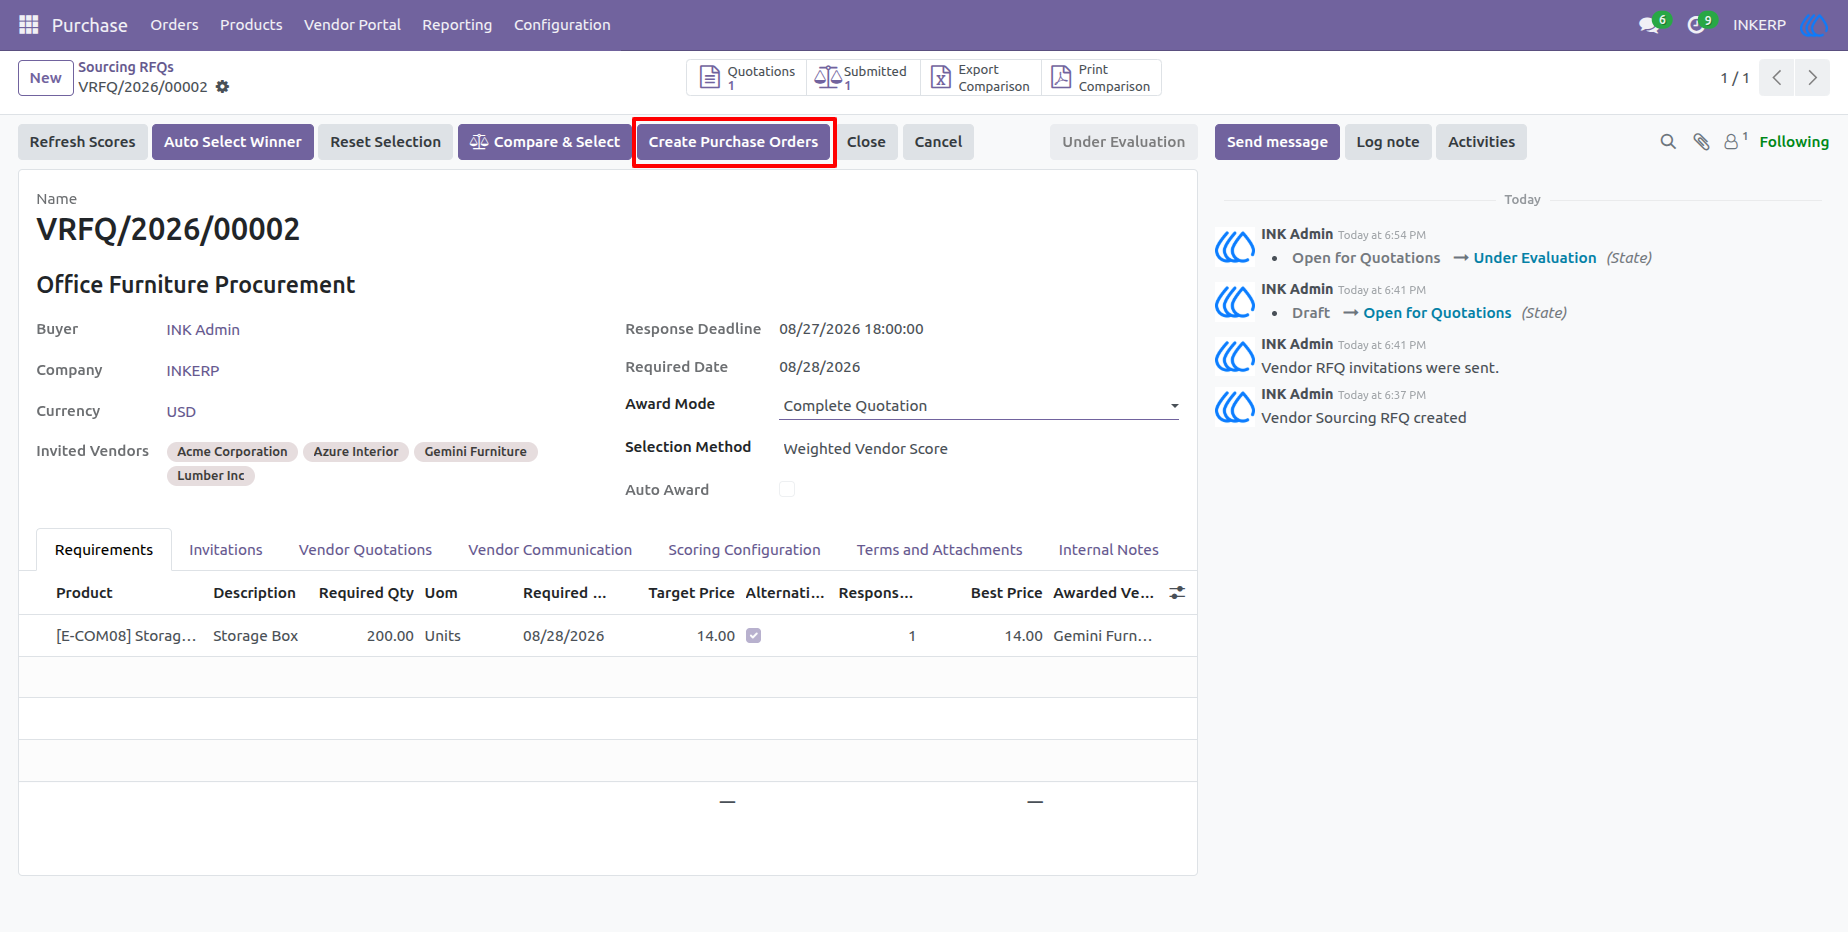Expand the Award Mode dropdown
Image resolution: width=1848 pixels, height=932 pixels.
click(x=979, y=406)
